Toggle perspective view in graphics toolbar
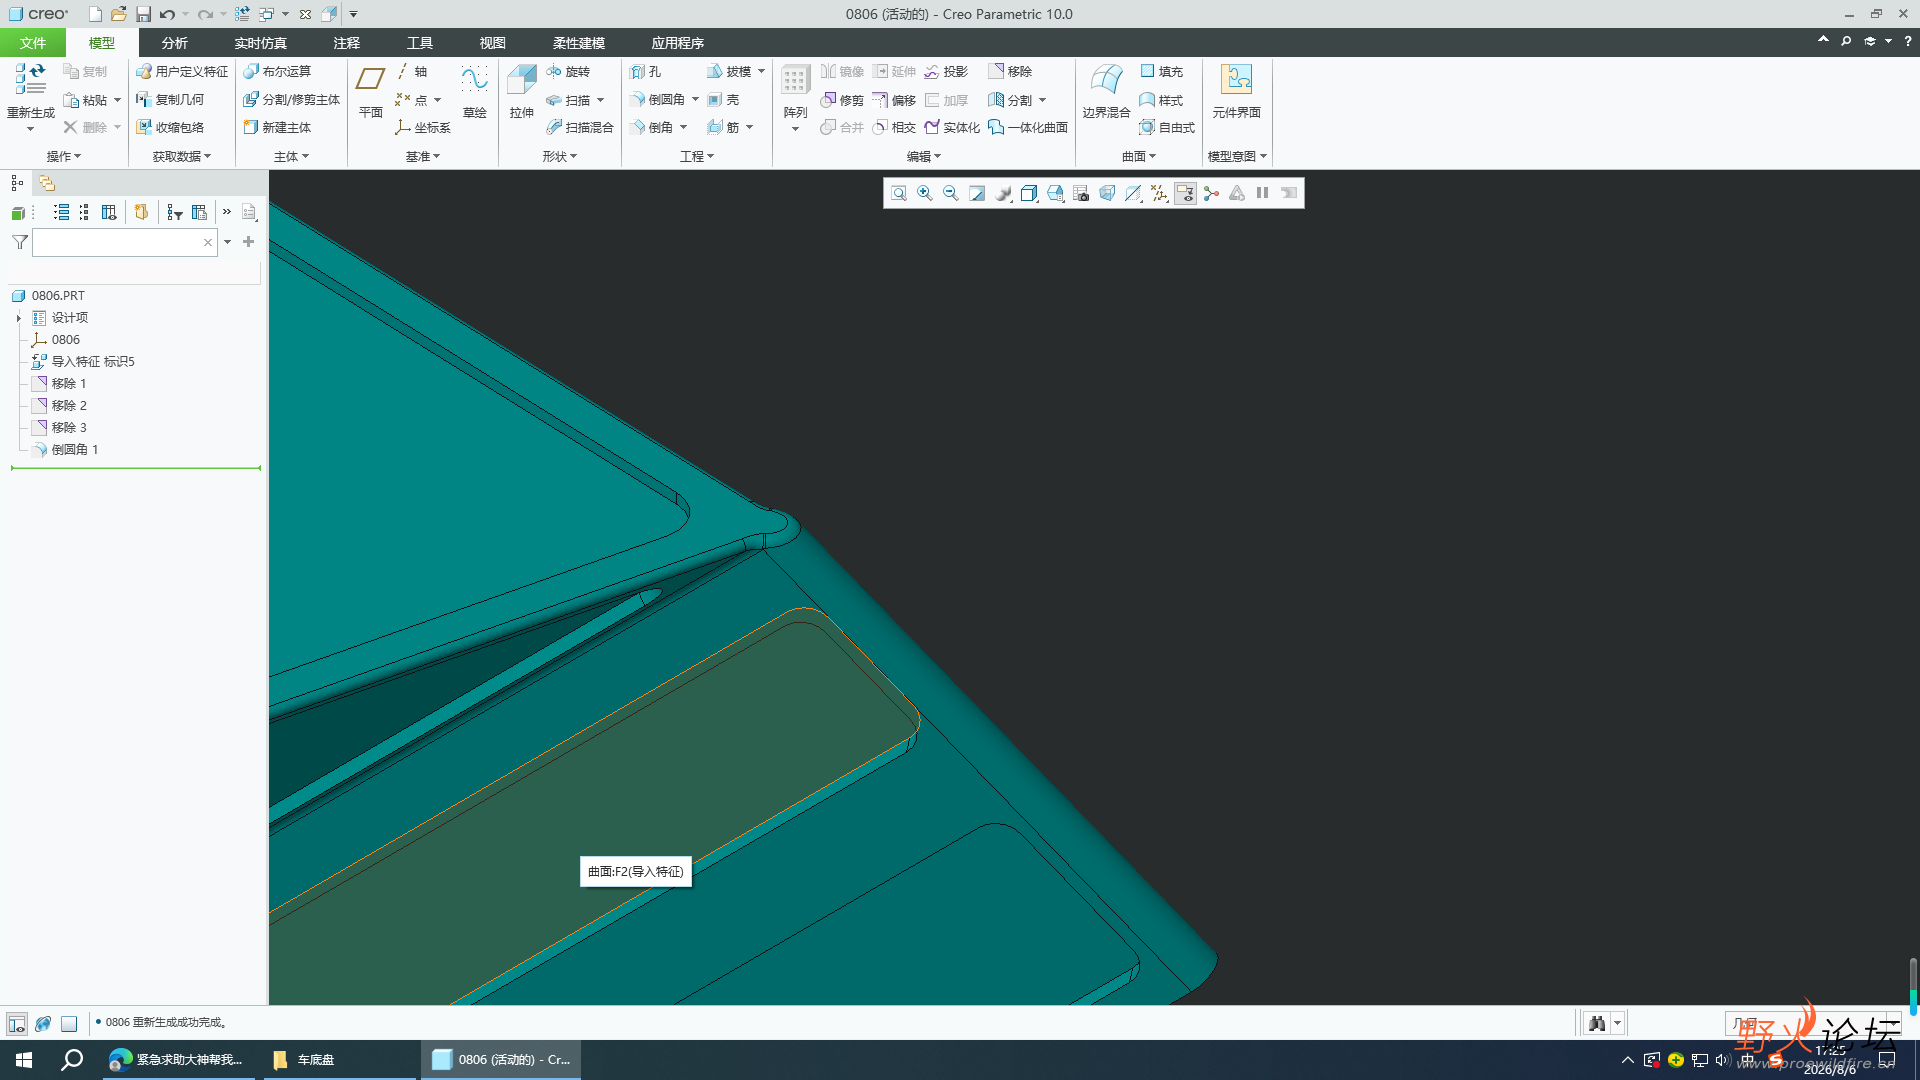Image resolution: width=1920 pixels, height=1080 pixels. click(1107, 194)
